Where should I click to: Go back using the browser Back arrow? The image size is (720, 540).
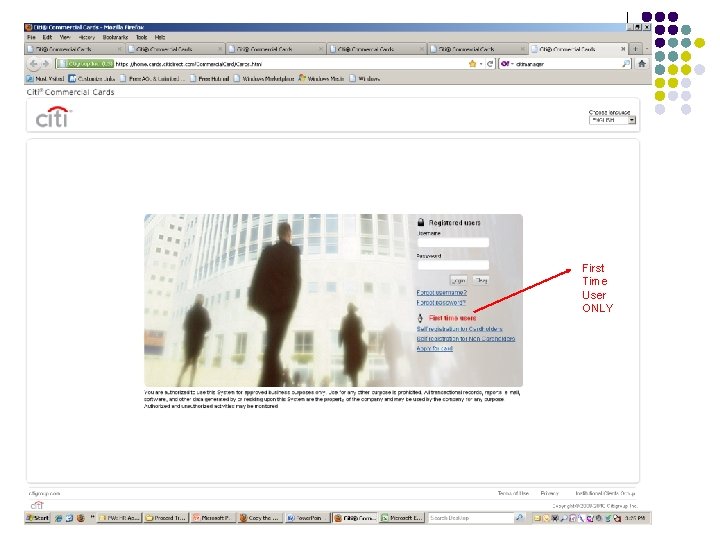point(33,64)
